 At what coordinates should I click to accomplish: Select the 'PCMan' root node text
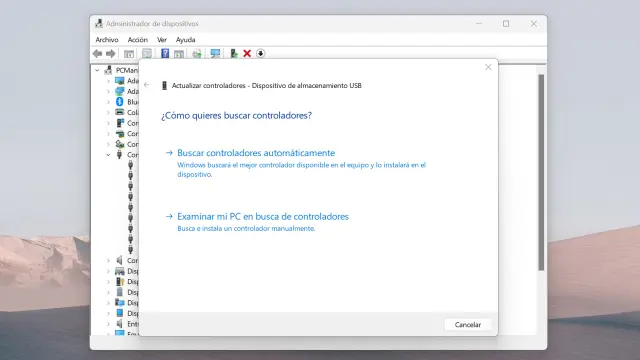point(127,70)
